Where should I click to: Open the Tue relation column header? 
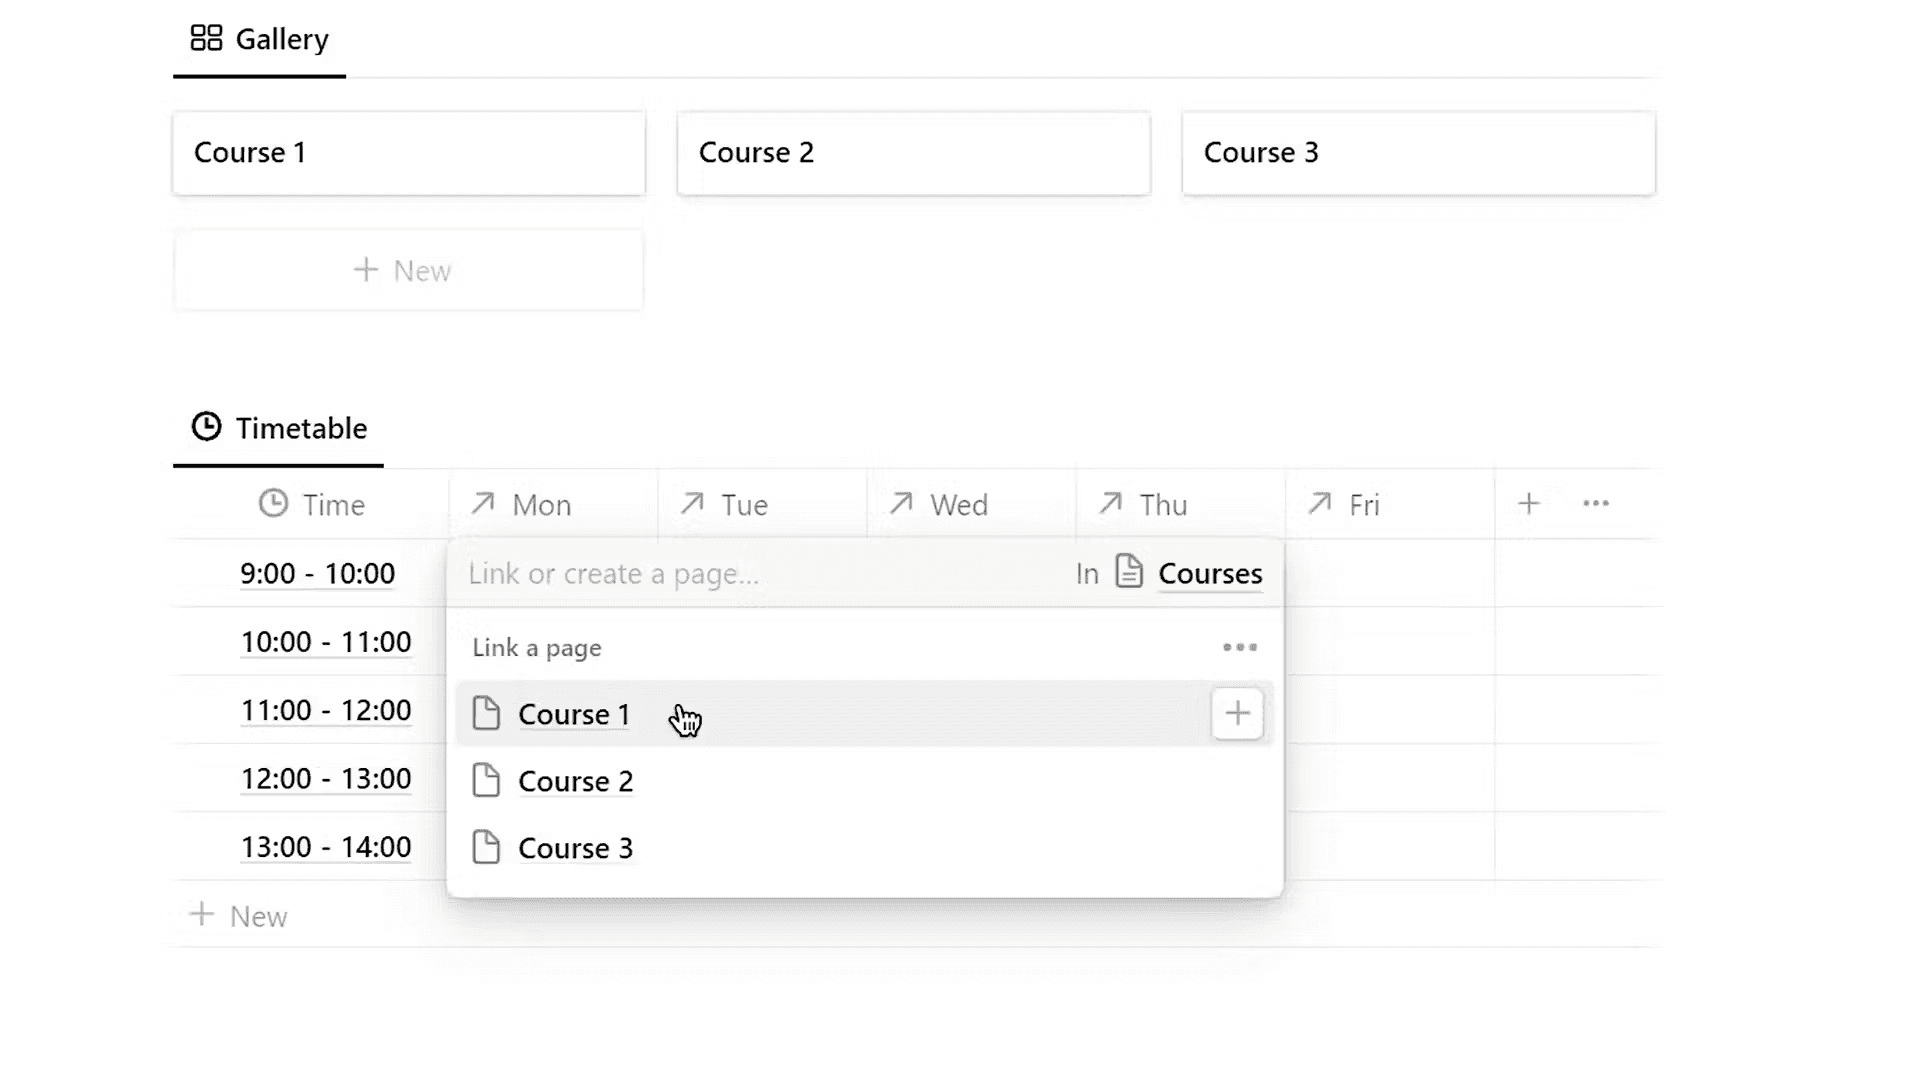pos(744,505)
